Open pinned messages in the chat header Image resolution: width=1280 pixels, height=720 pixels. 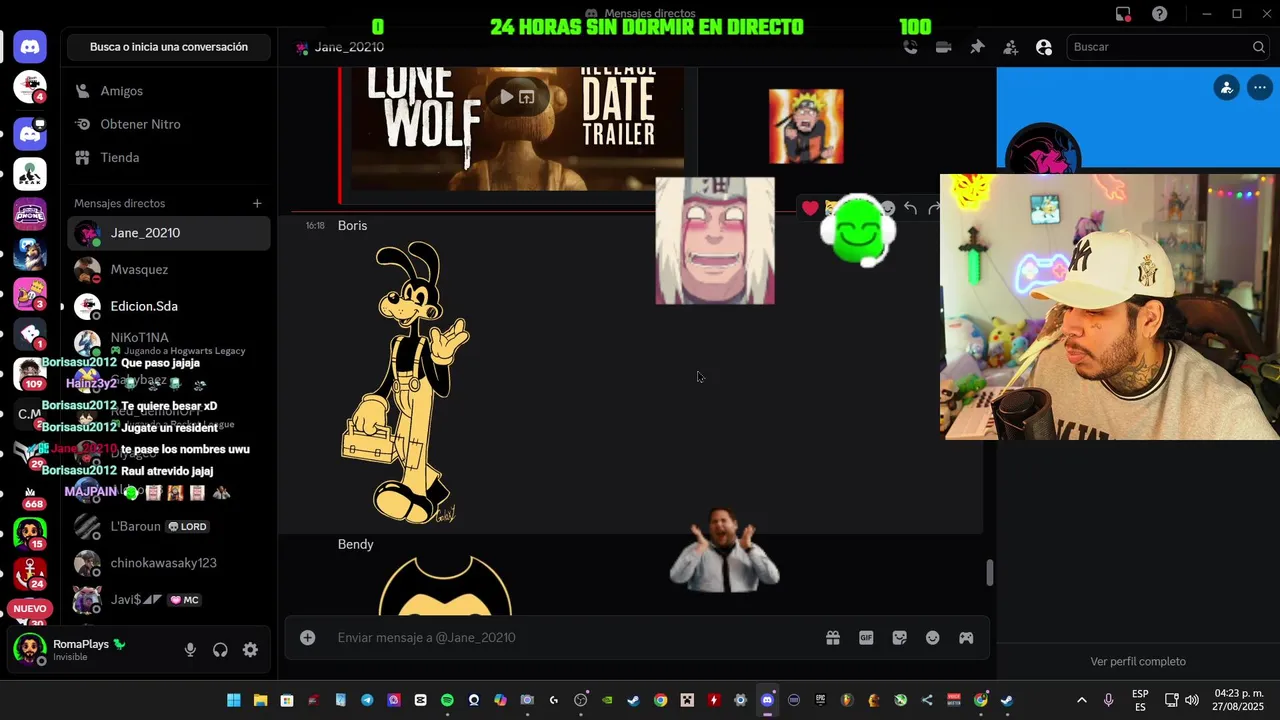pos(977,47)
